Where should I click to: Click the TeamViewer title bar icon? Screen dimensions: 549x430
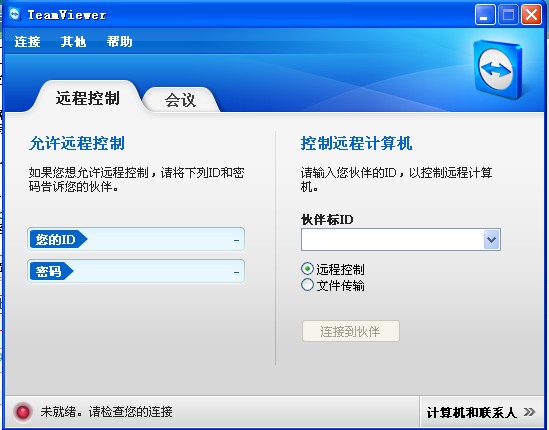(x=14, y=15)
